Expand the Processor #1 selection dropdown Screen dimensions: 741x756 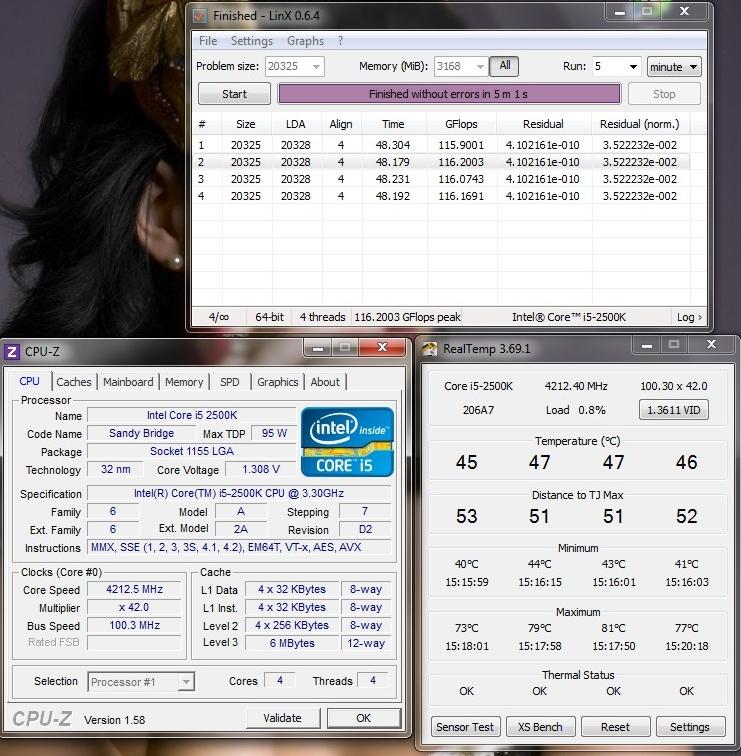coord(186,682)
